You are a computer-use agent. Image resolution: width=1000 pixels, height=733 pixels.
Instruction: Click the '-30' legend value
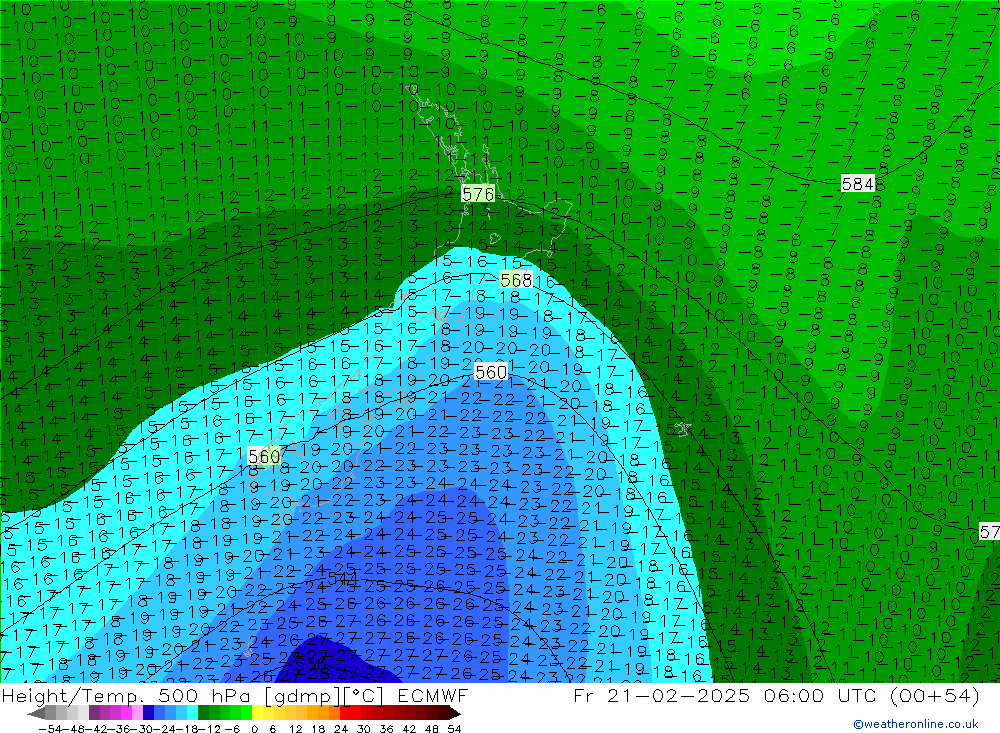142,729
